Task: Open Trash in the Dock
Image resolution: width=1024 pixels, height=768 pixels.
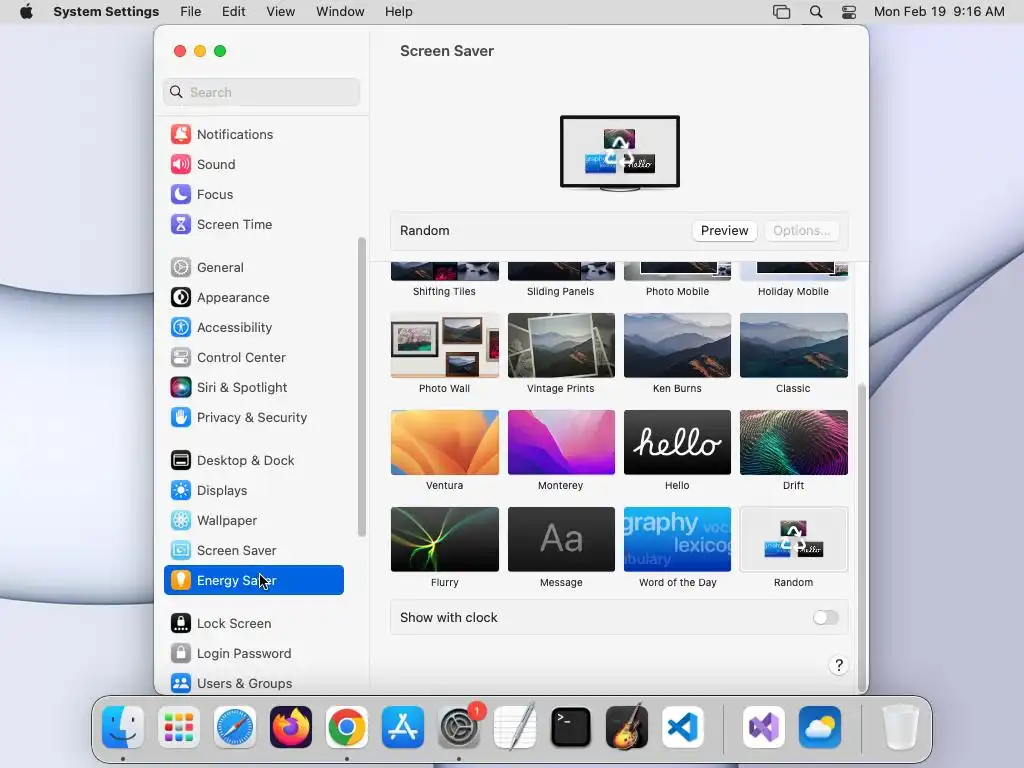Action: click(901, 728)
